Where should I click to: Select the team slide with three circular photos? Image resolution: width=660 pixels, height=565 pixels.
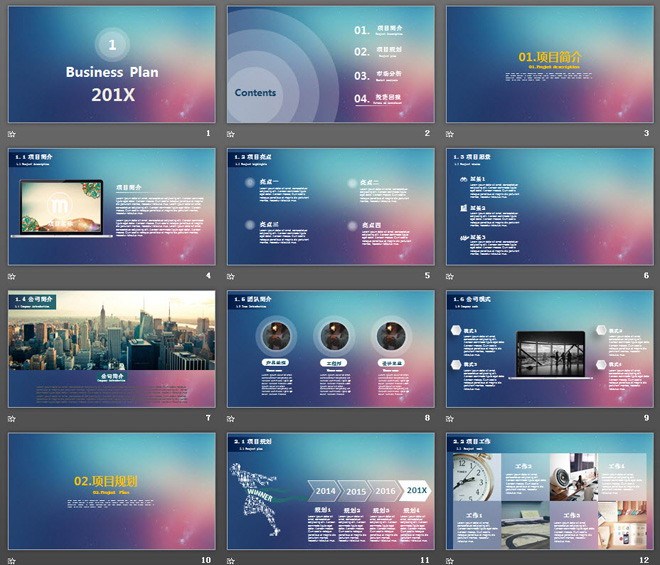point(330,348)
